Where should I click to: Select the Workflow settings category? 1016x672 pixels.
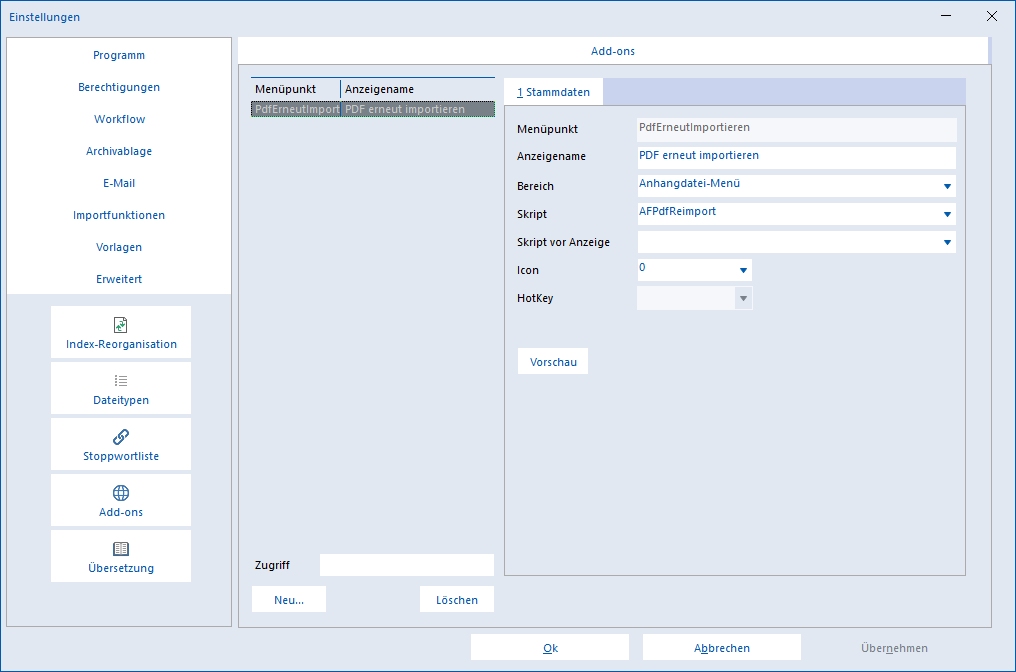119,119
